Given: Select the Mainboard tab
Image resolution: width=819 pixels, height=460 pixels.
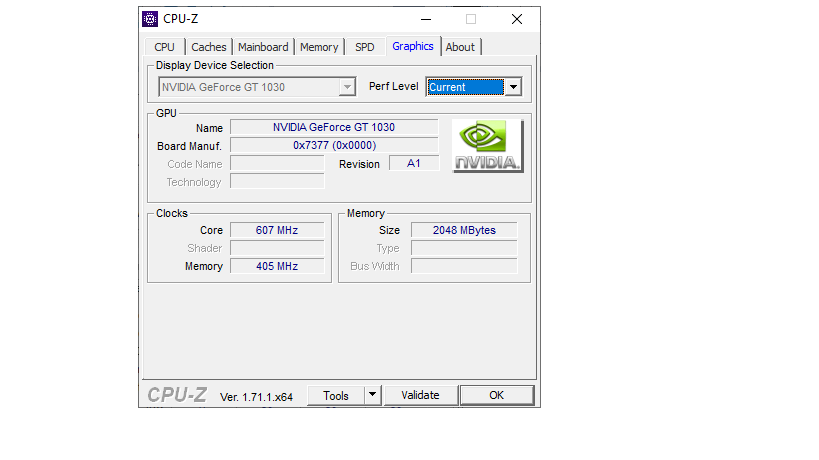Looking at the screenshot, I should [x=263, y=47].
